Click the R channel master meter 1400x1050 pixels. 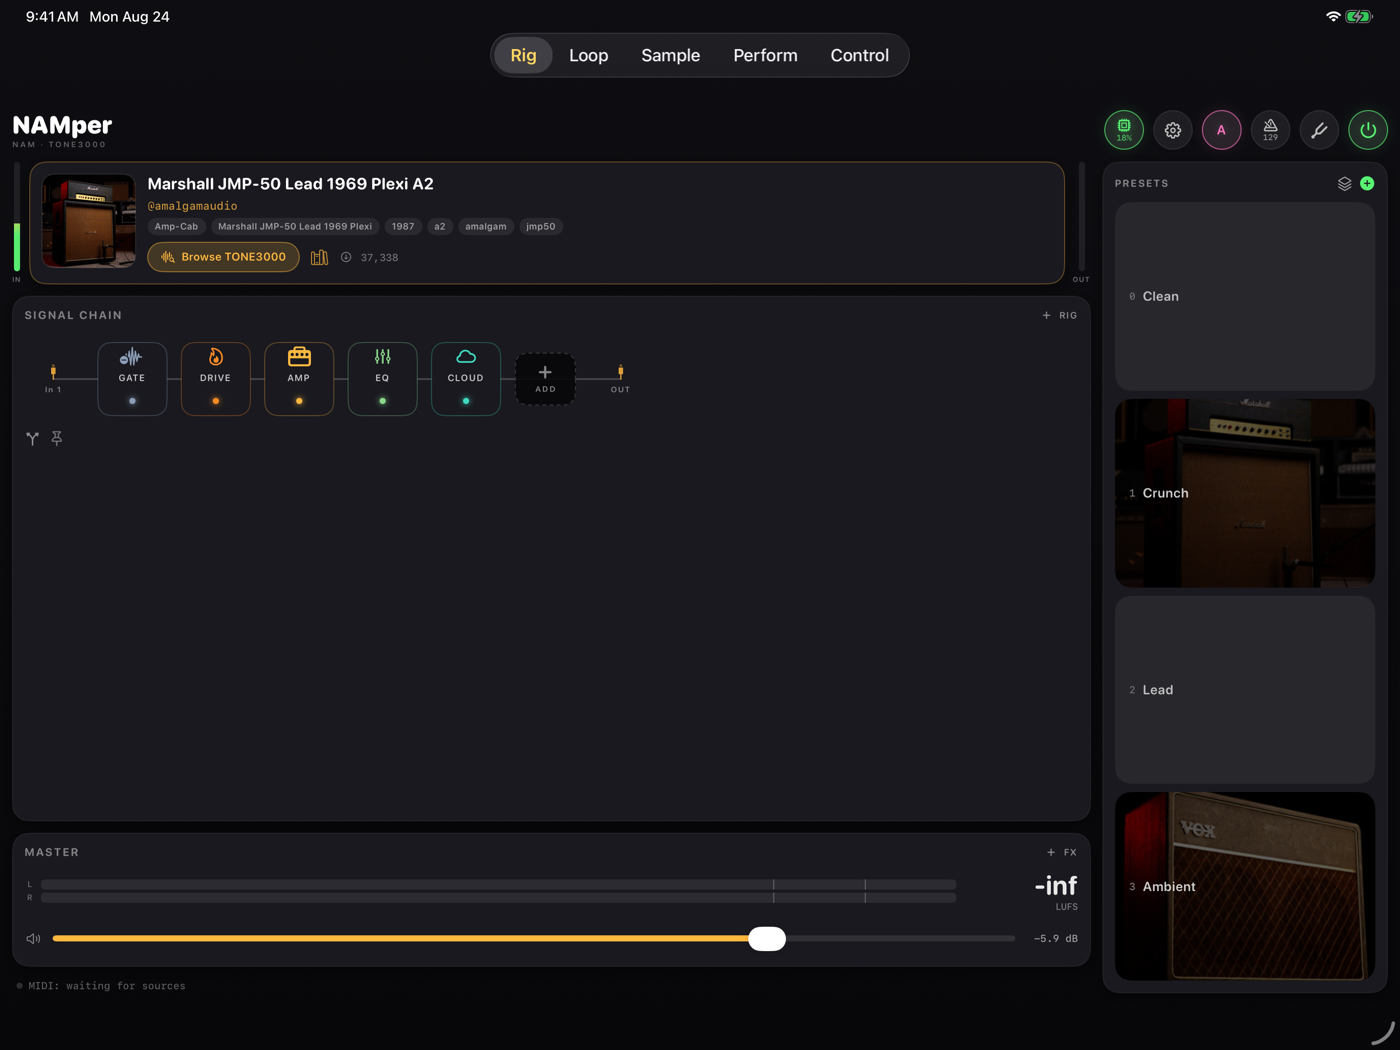point(499,898)
